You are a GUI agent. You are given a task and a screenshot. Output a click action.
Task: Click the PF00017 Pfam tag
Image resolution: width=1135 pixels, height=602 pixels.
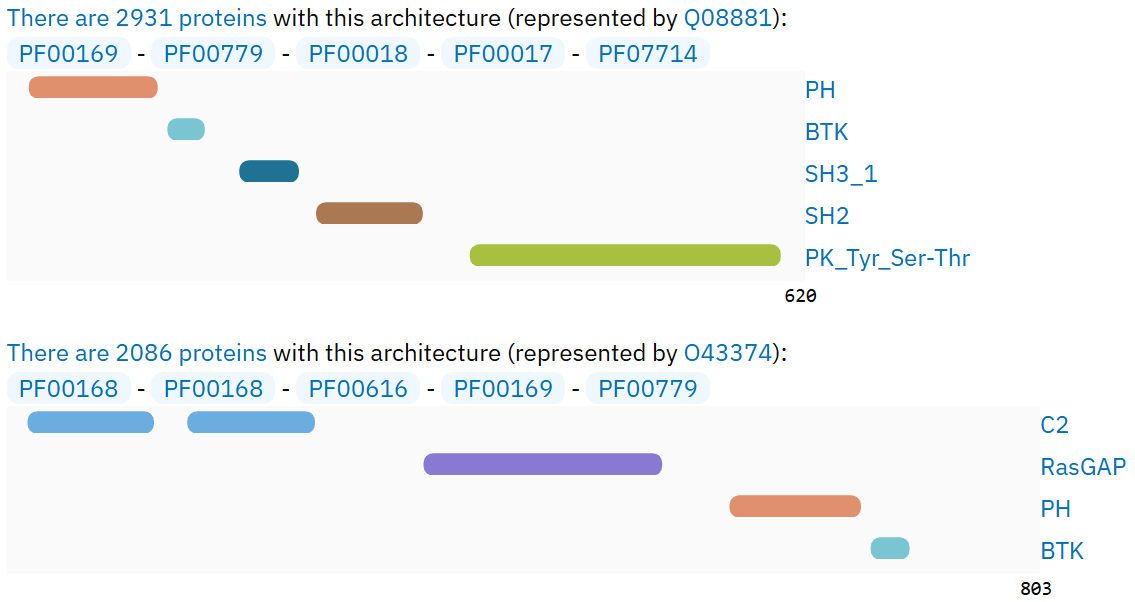click(x=503, y=54)
